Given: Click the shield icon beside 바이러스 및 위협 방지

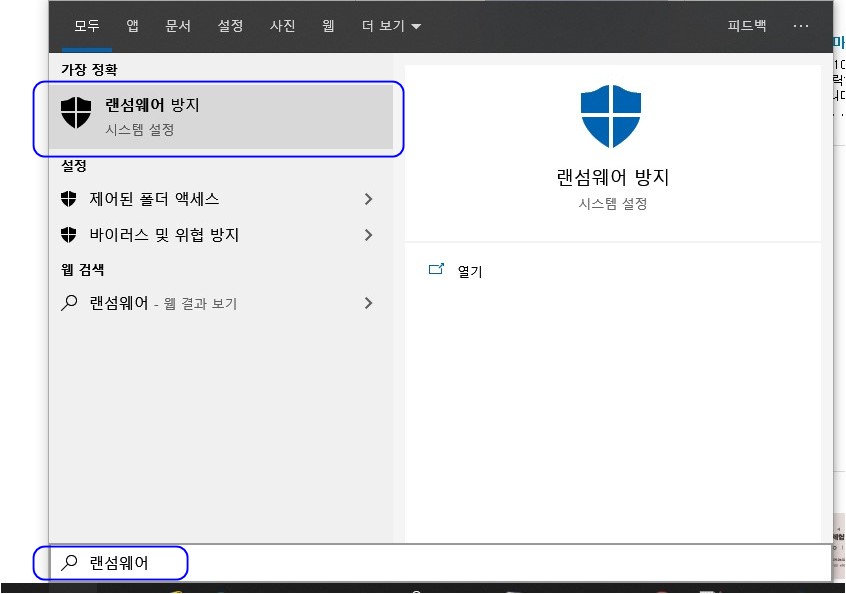Looking at the screenshot, I should pos(69,235).
